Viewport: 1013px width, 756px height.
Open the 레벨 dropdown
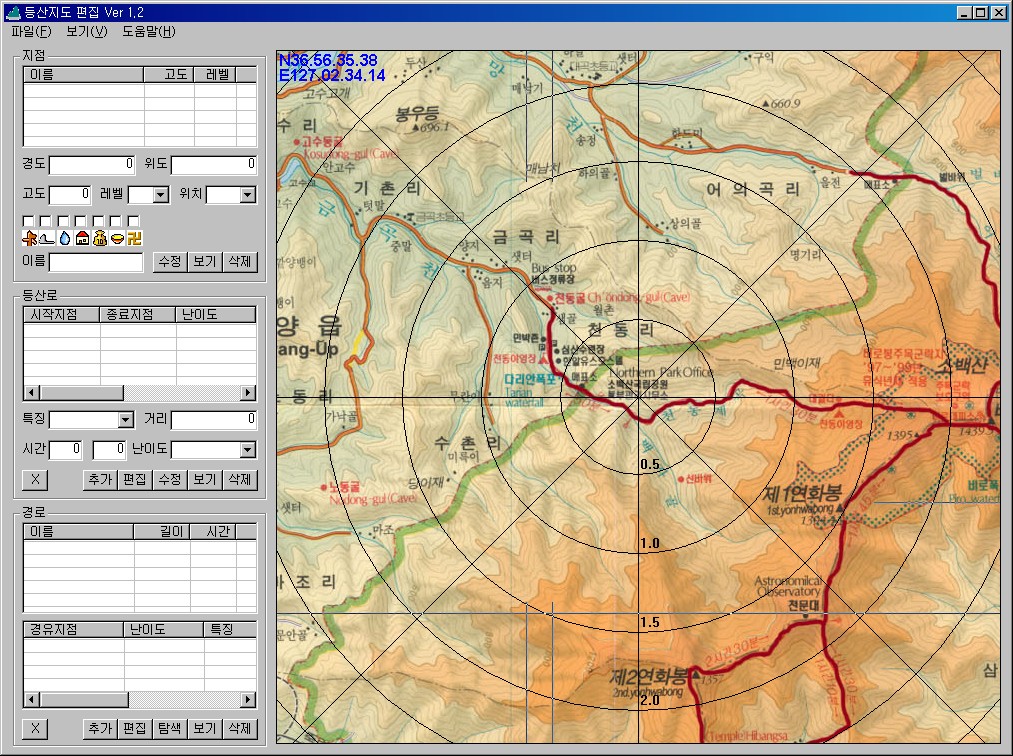click(161, 194)
